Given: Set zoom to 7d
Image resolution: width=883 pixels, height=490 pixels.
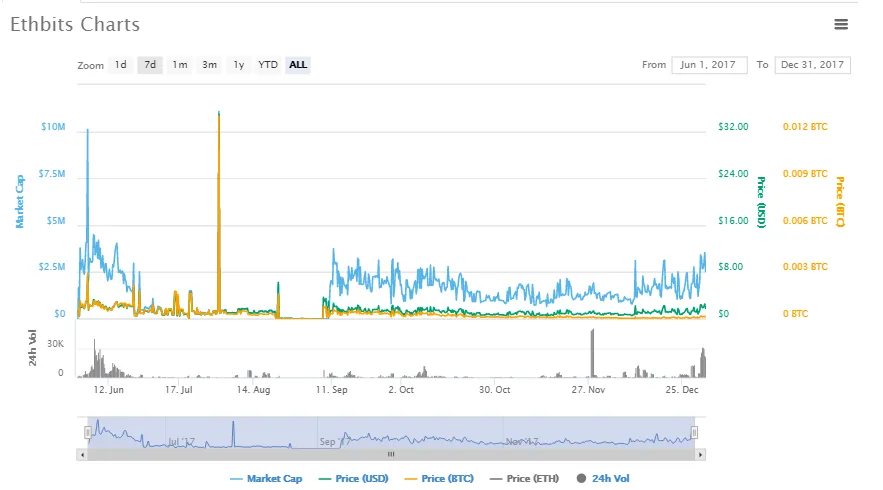Looking at the screenshot, I should point(150,65).
